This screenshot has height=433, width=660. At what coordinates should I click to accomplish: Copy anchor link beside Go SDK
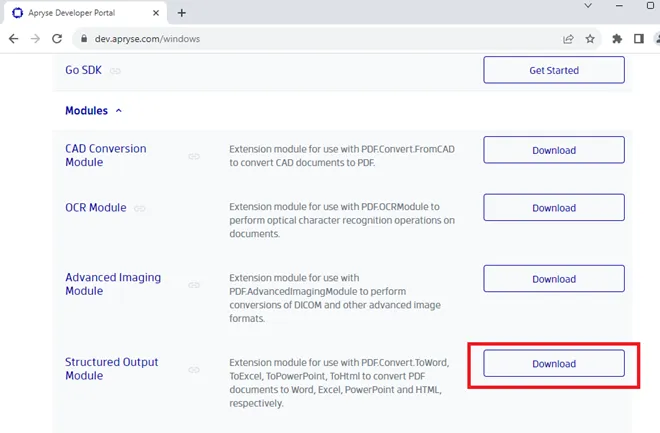[115, 71]
